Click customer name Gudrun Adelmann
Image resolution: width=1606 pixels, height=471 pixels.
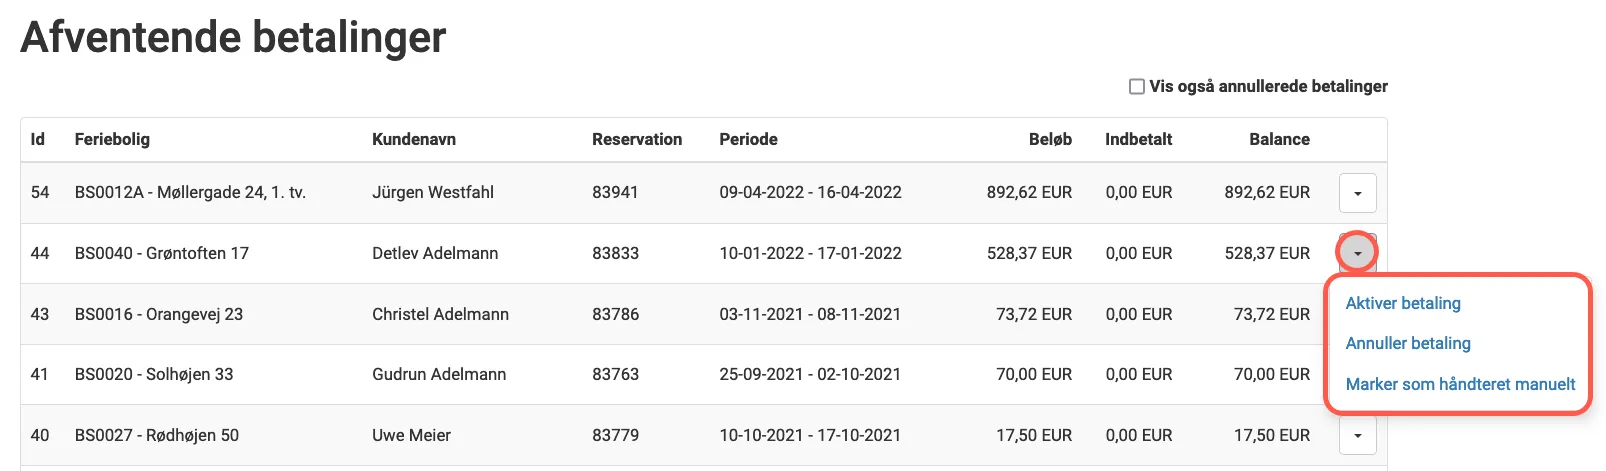click(x=439, y=374)
